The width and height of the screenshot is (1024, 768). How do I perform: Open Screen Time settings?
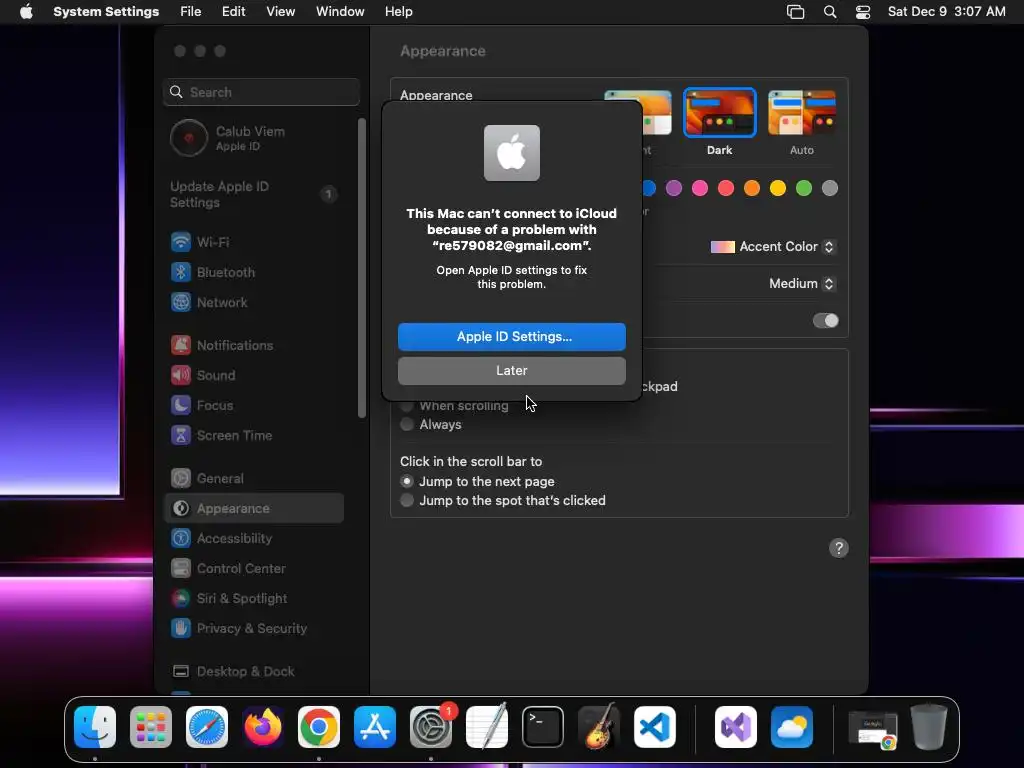pos(255,435)
